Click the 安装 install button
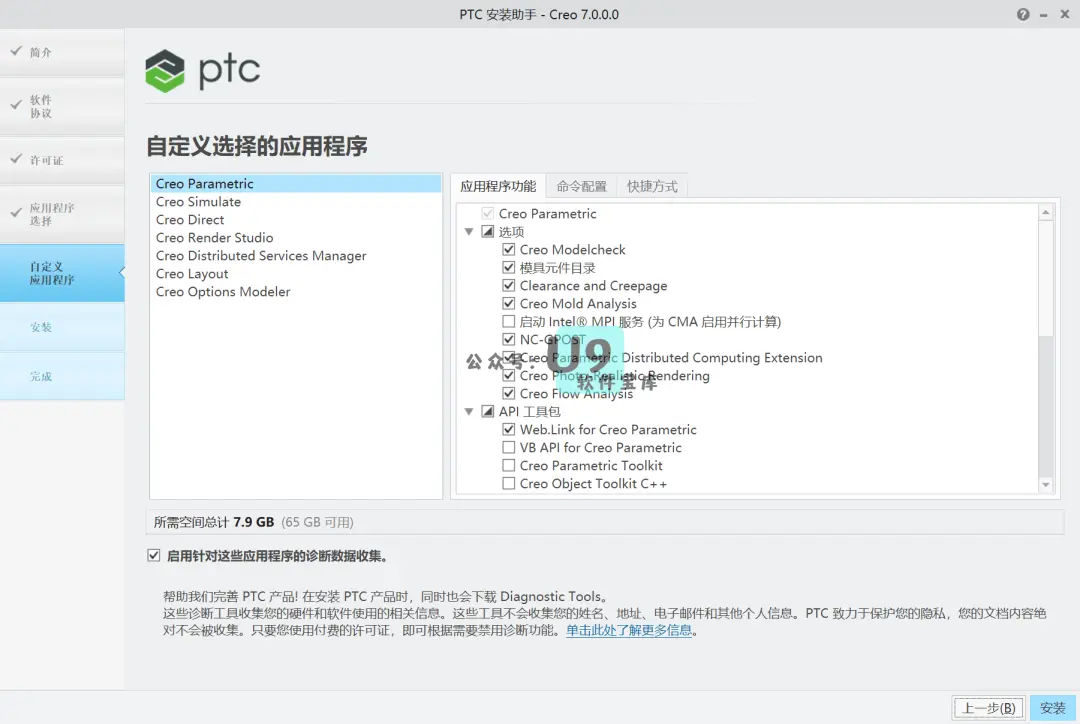 click(x=1052, y=707)
